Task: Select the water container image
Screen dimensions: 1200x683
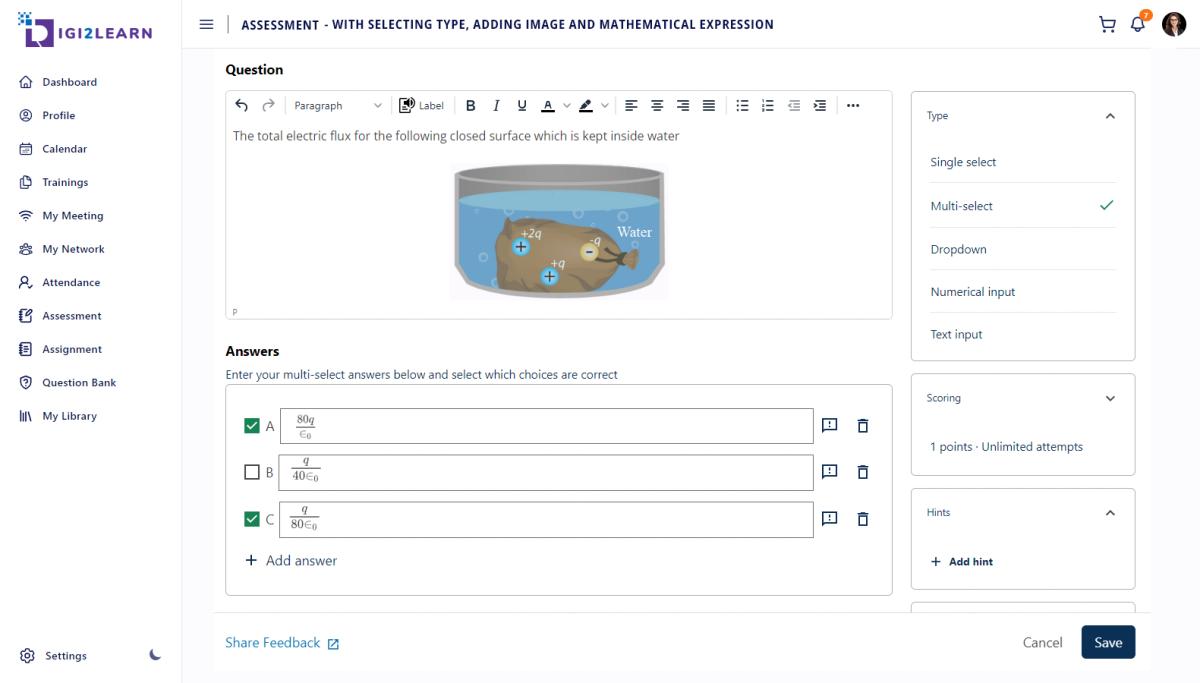Action: 559,232
